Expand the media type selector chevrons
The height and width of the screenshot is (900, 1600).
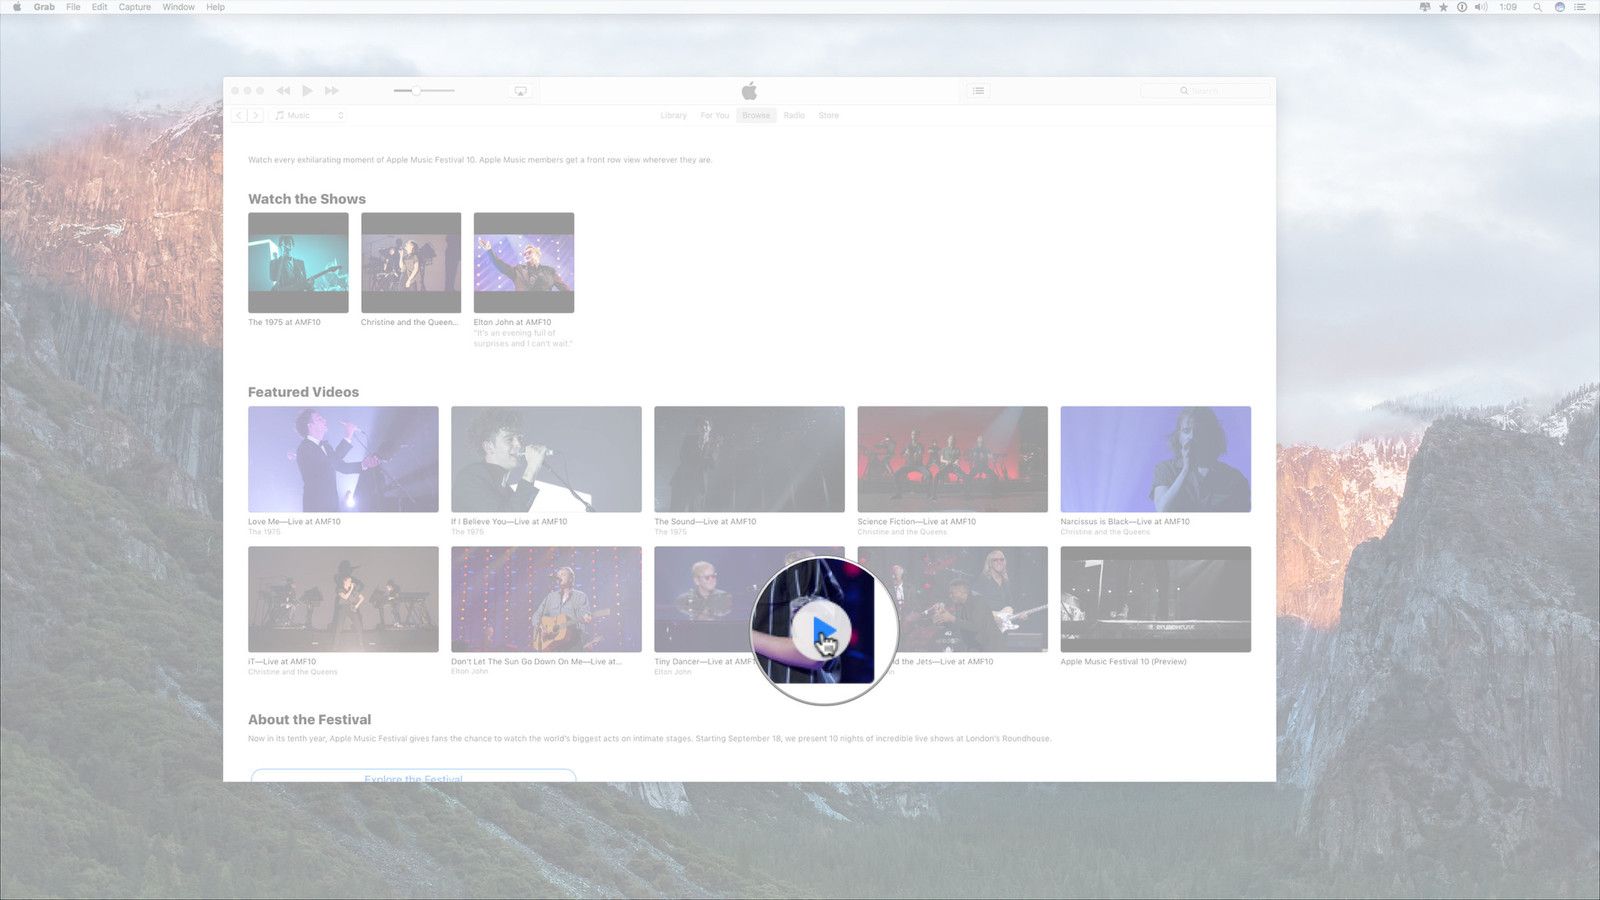coord(340,115)
